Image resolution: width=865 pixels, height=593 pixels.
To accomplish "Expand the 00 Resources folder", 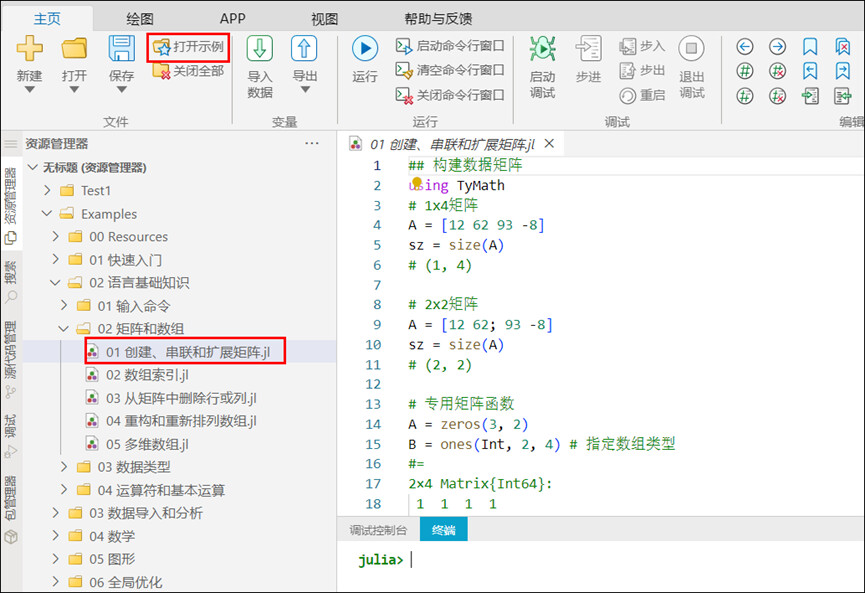I will click(x=55, y=236).
